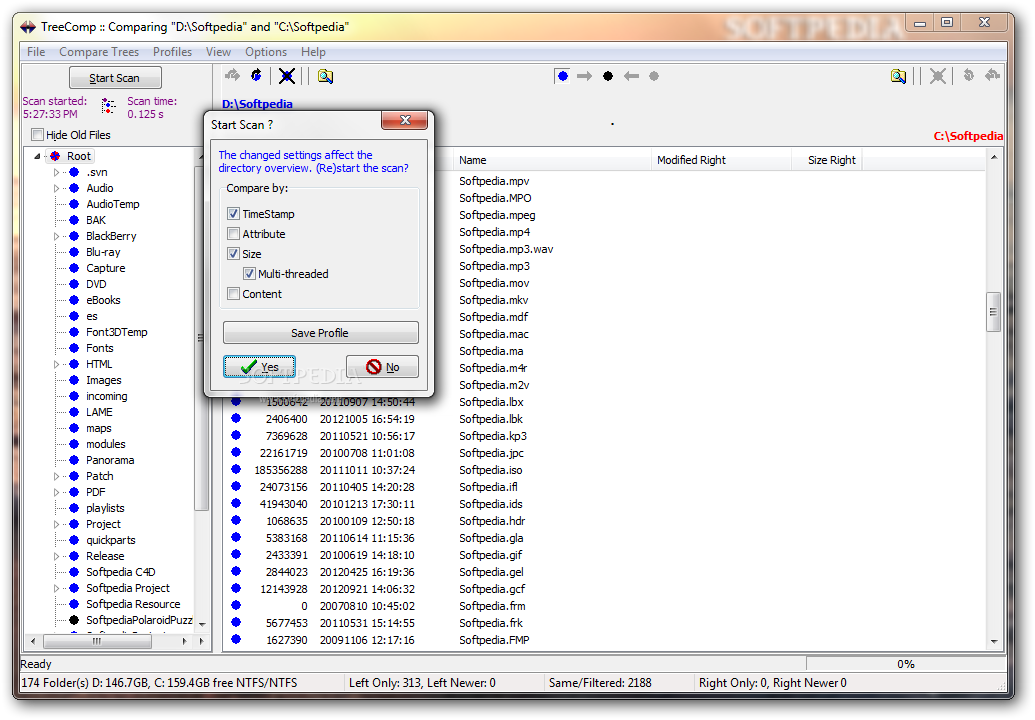Open the File menu
The image size is (1035, 720).
click(36, 51)
